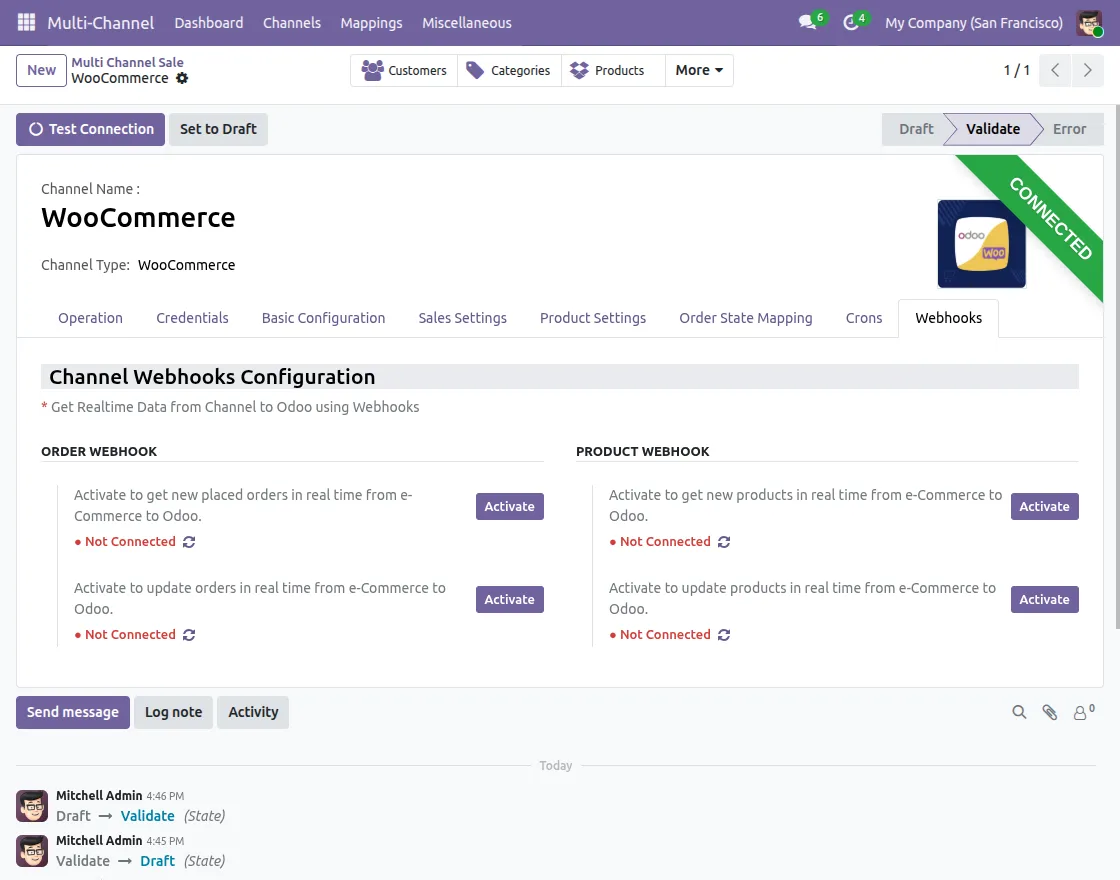Switch to the Product Settings tab
Screen dimensions: 1120x880
point(593,318)
